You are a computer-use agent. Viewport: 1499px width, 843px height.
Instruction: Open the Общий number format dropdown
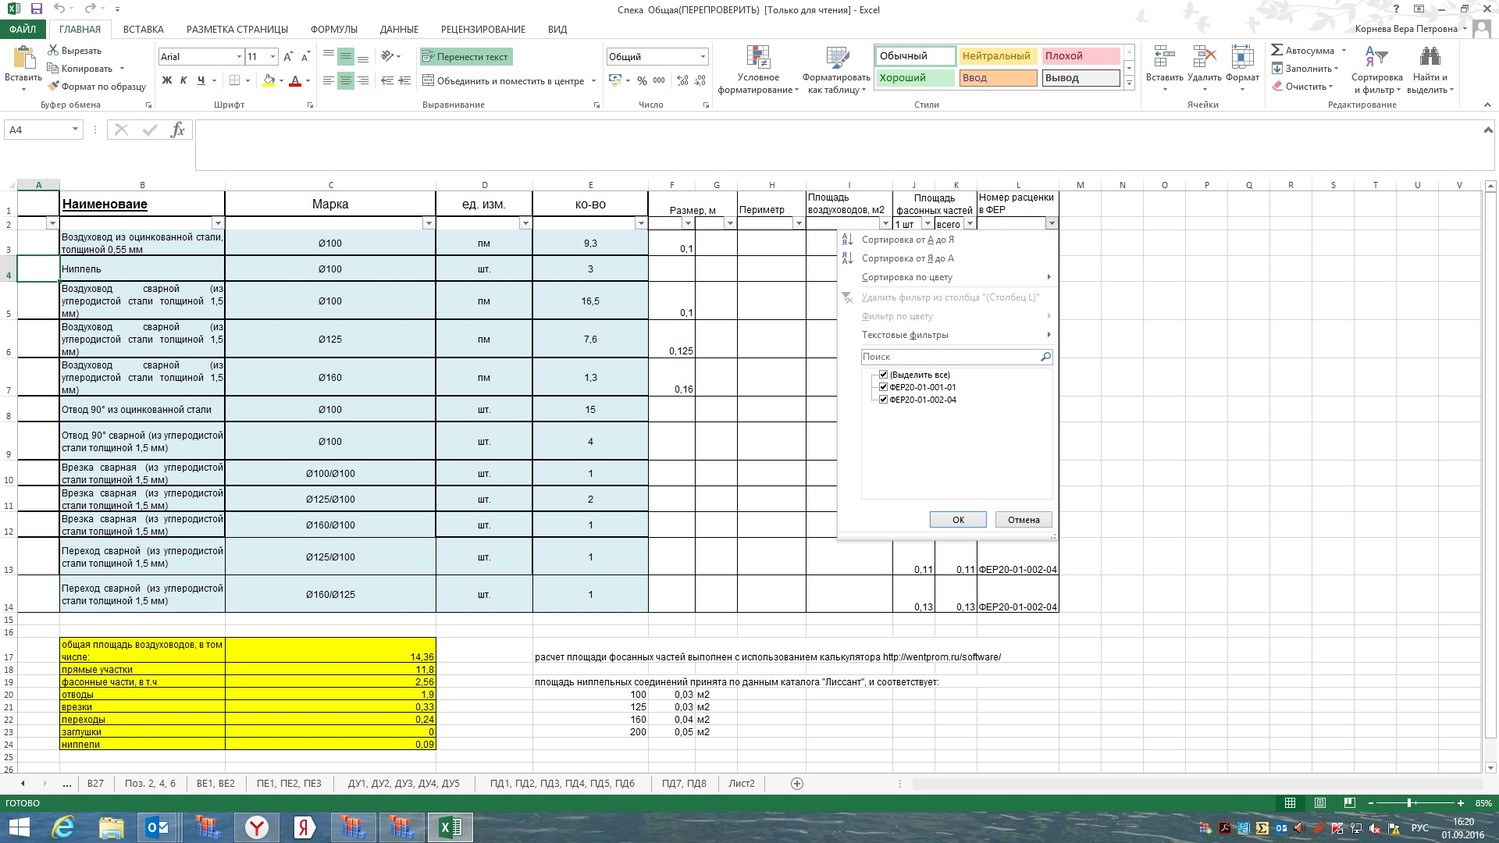[x=702, y=57]
